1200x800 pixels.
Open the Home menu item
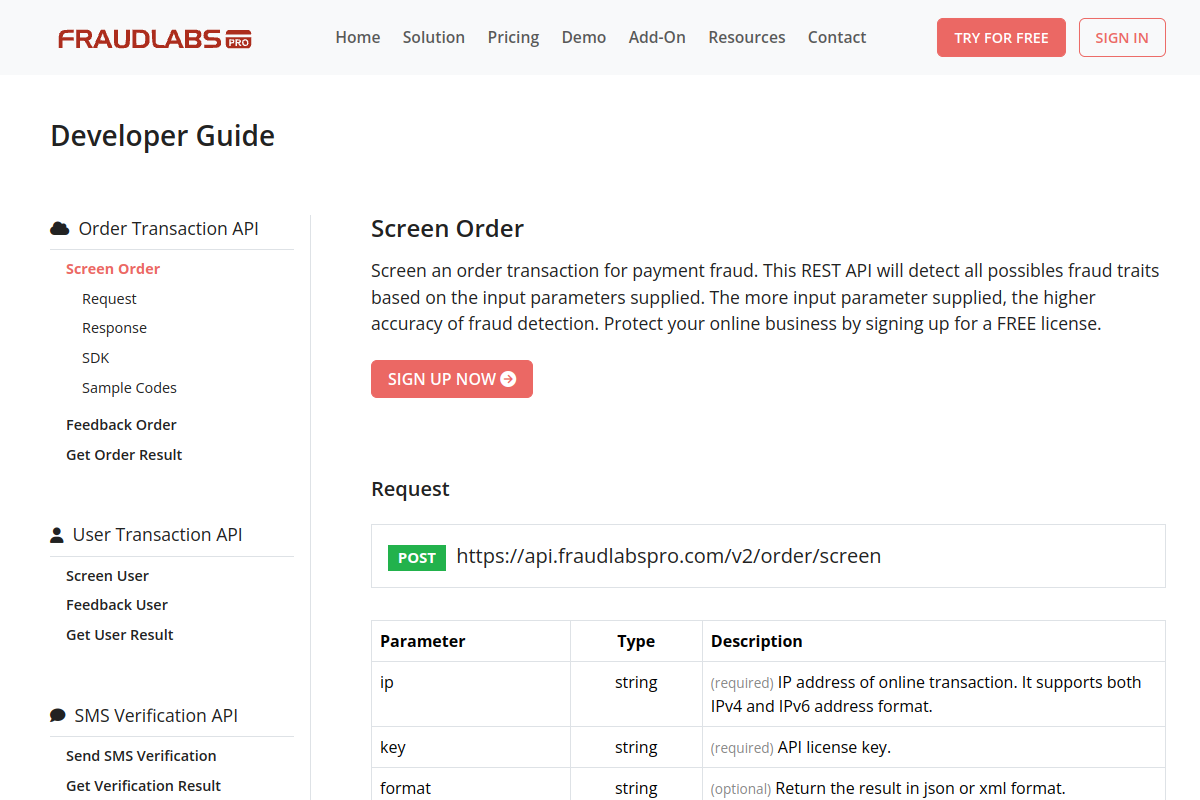358,37
